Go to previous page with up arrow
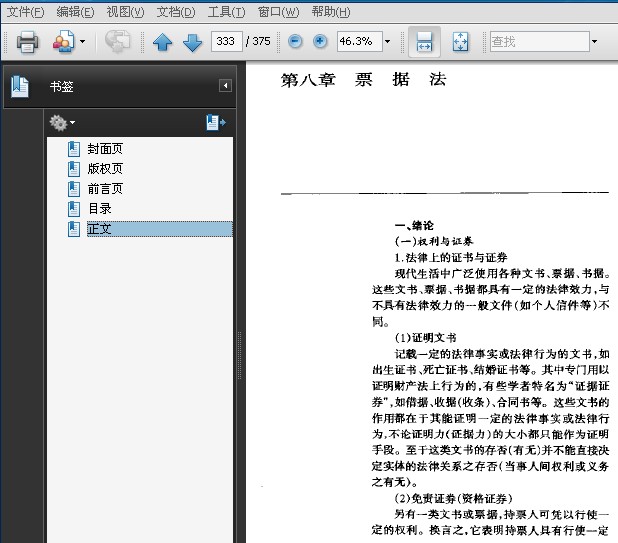618x543 pixels. pyautogui.click(x=162, y=42)
